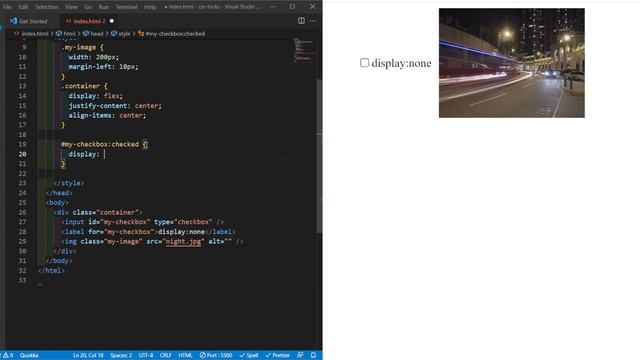Maximize the VS Code window
640x360 pixels.
pyautogui.click(x=292, y=7)
